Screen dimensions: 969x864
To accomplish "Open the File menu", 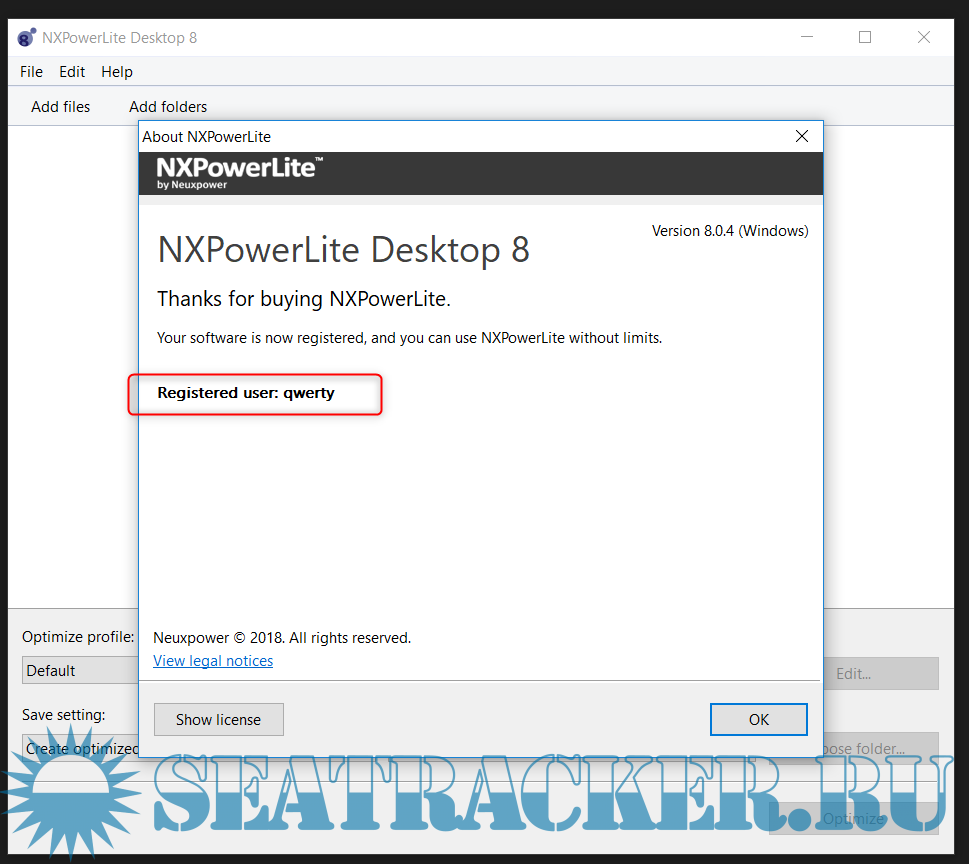I will point(31,72).
